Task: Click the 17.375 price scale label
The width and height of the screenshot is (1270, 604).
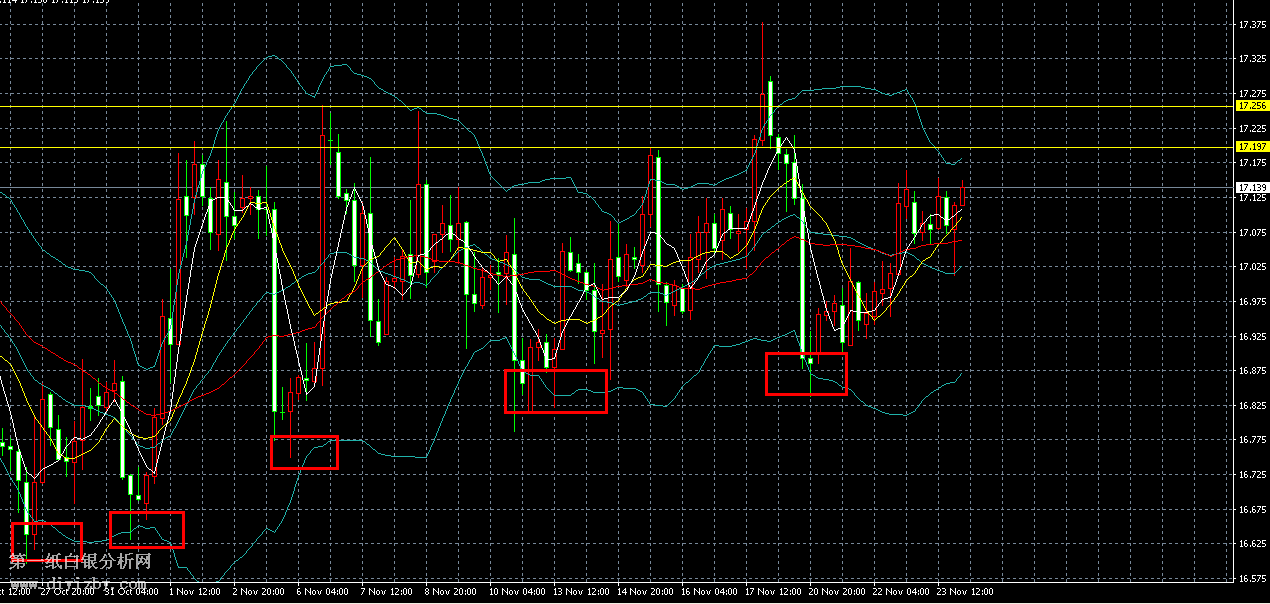Action: pyautogui.click(x=1251, y=24)
